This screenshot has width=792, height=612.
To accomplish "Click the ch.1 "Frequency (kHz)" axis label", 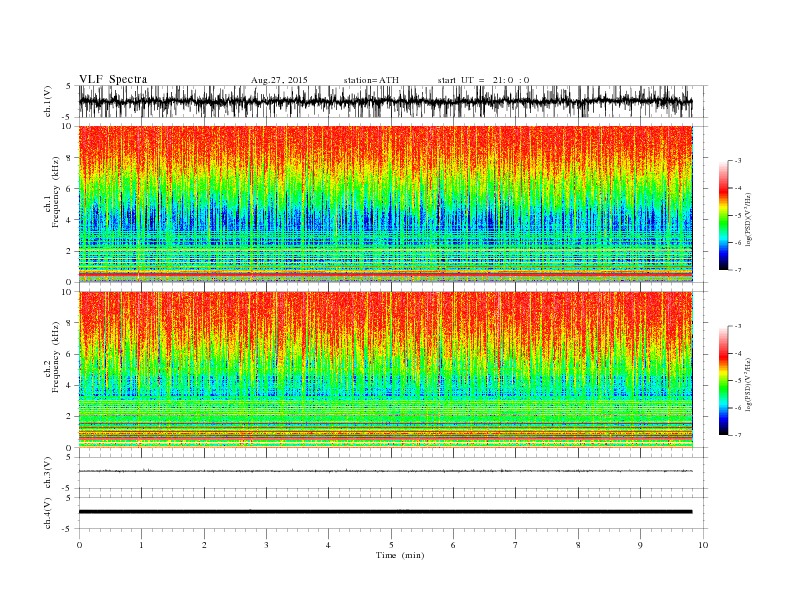I will [55, 192].
